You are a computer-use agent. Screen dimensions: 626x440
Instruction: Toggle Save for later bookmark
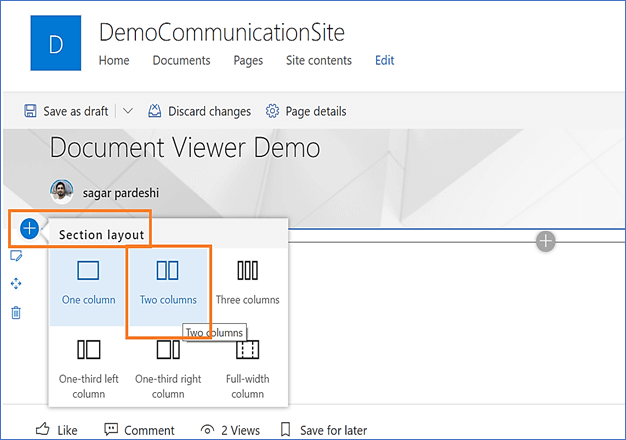click(324, 430)
